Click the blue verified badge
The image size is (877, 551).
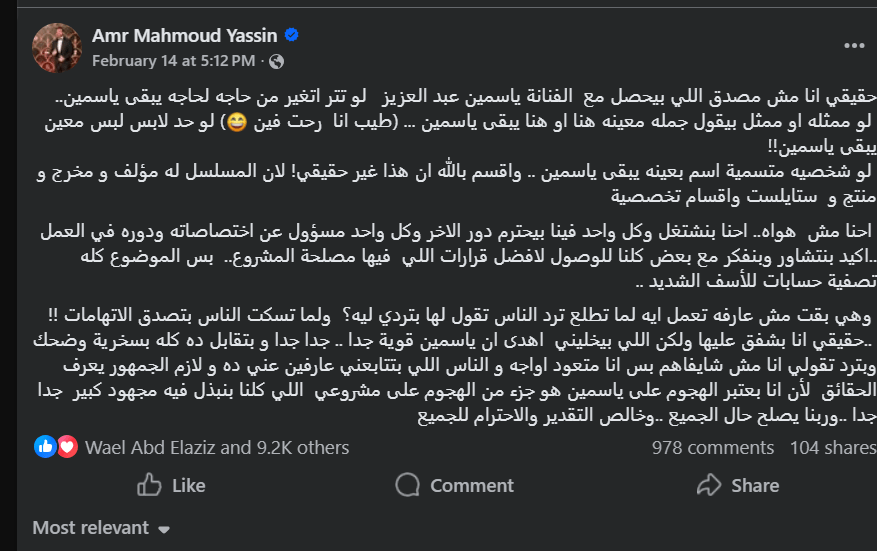coord(291,35)
